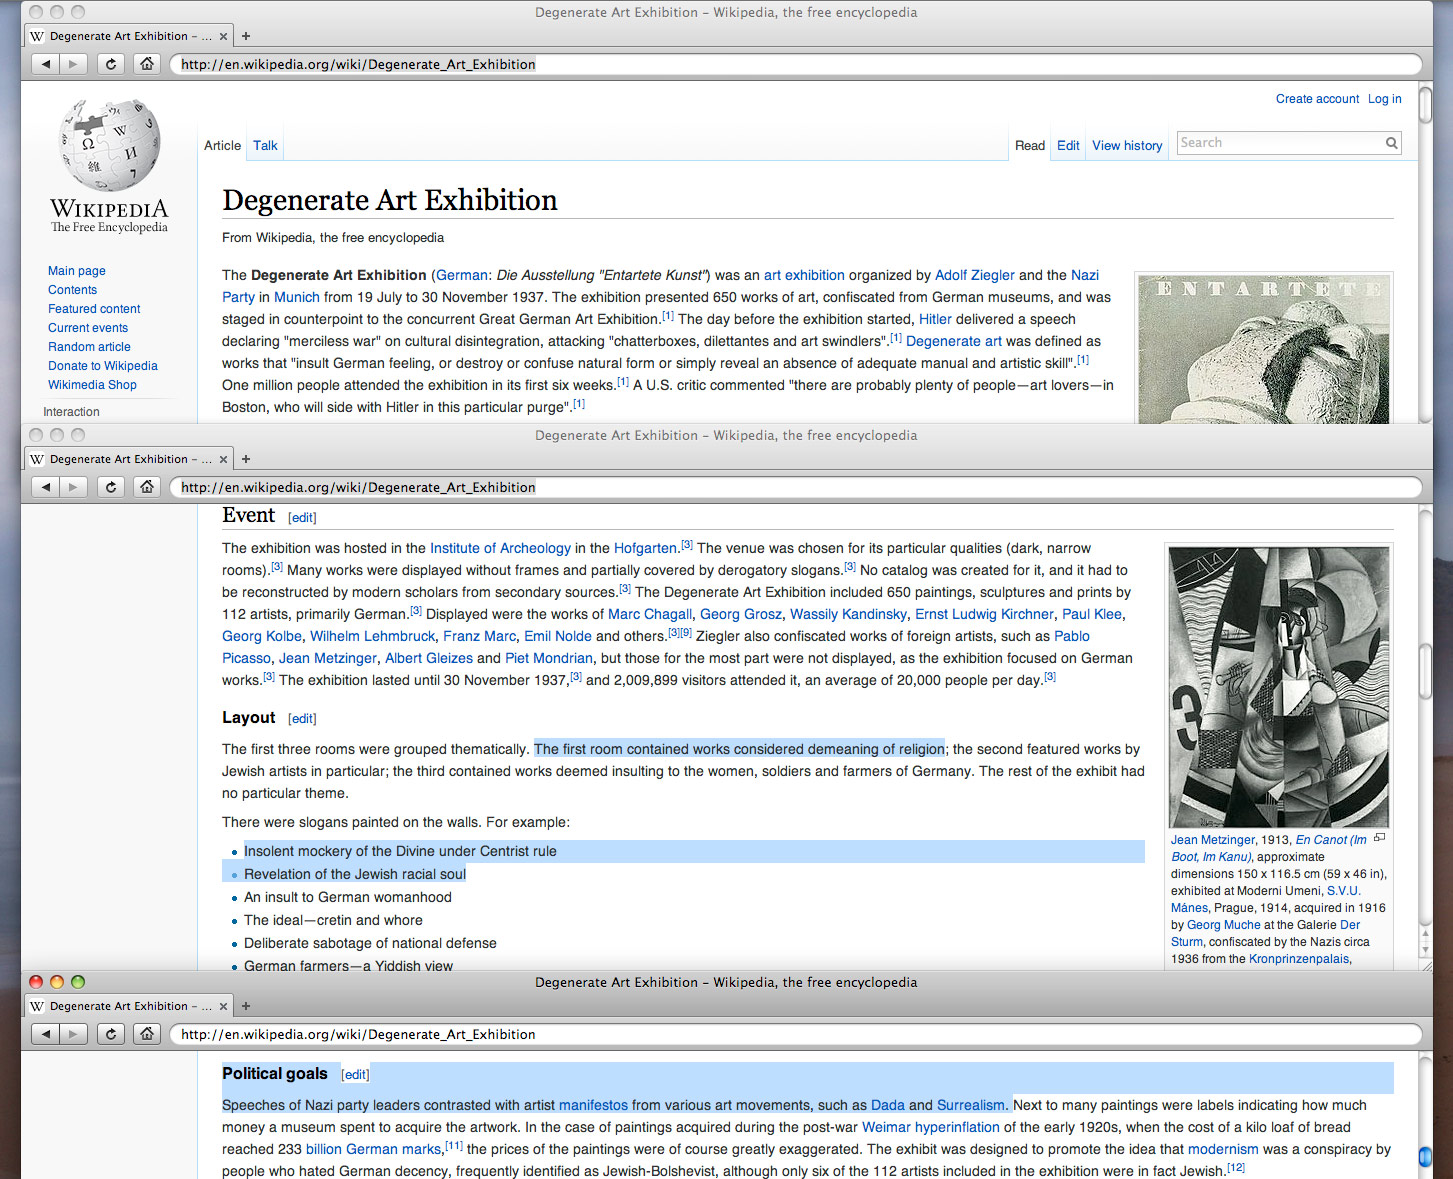The width and height of the screenshot is (1453, 1179).
Task: Open Current events in the sidebar
Action: pyautogui.click(x=88, y=328)
